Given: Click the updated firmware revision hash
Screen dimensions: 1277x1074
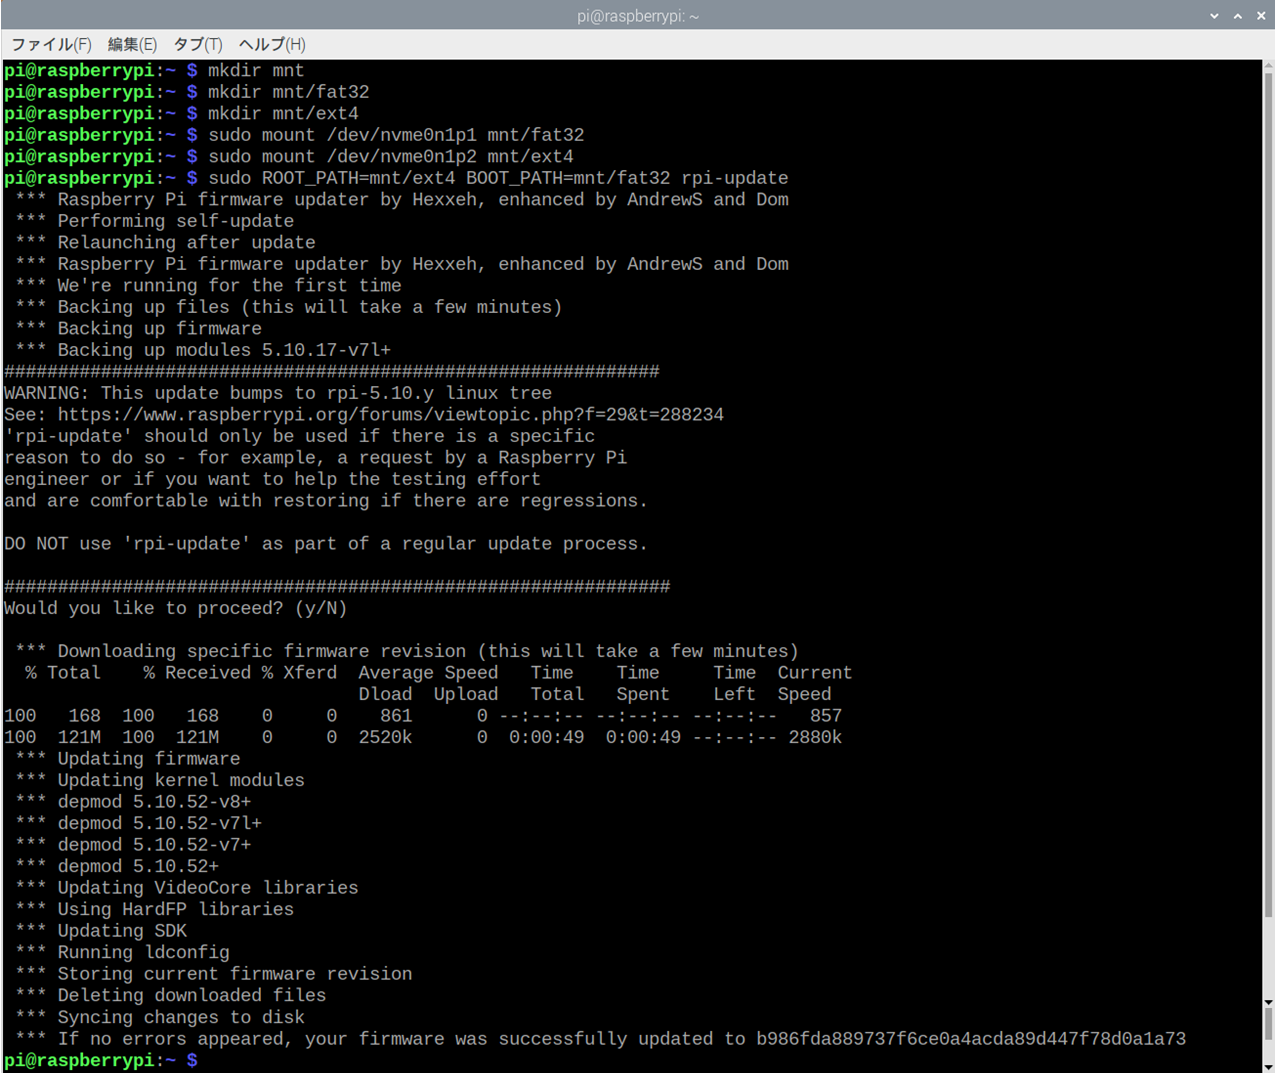Looking at the screenshot, I should (970, 1039).
